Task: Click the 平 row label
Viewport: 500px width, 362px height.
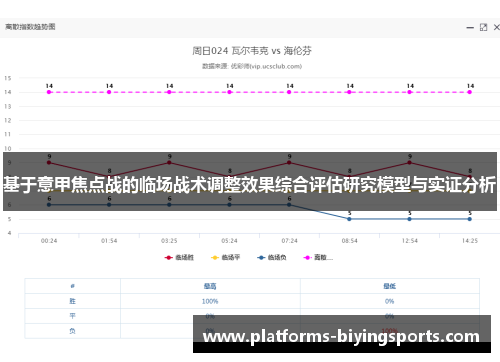Action: (72, 316)
